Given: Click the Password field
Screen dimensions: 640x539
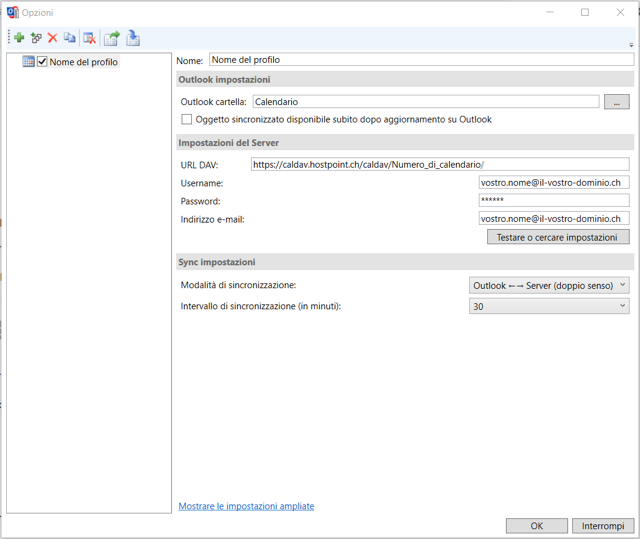Looking at the screenshot, I should click(x=554, y=200).
